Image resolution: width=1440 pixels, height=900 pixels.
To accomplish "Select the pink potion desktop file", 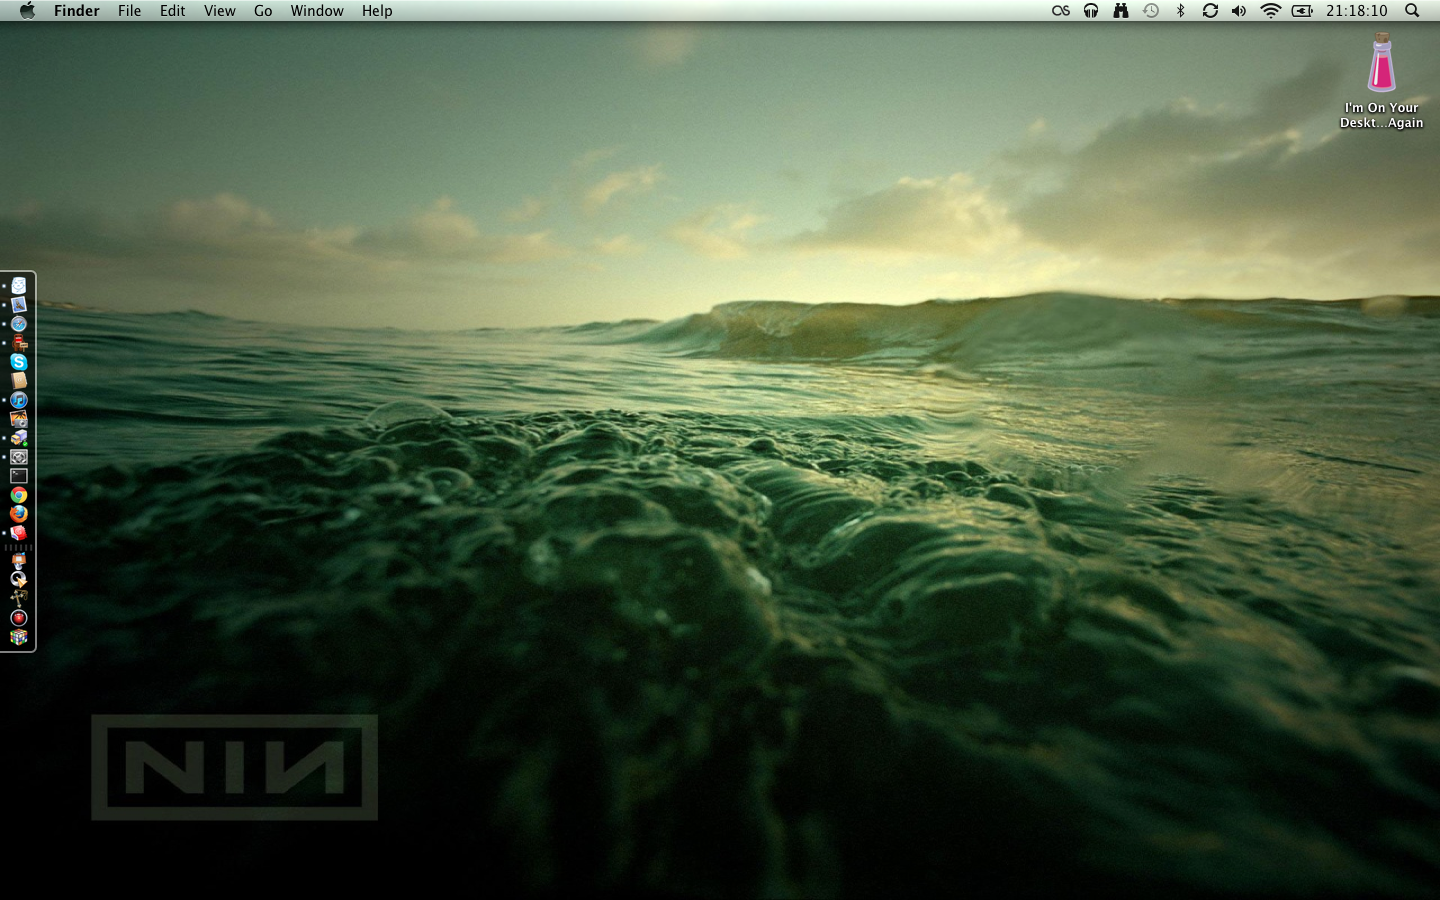I will click(1381, 64).
